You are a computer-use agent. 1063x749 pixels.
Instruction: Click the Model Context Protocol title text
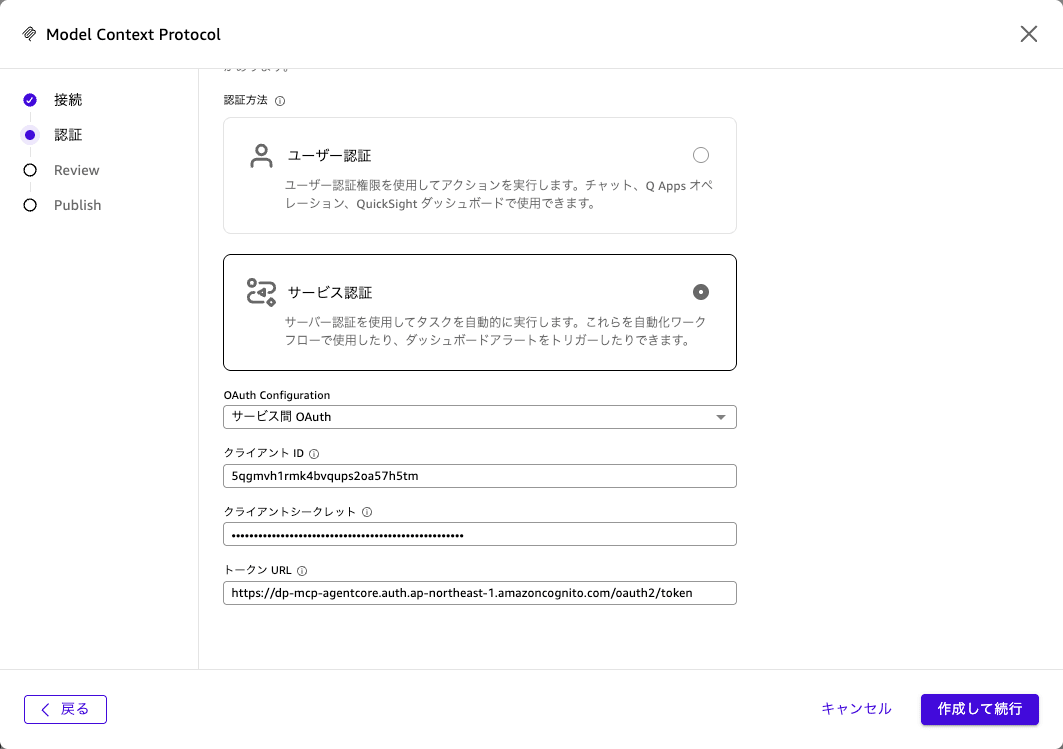pyautogui.click(x=134, y=35)
